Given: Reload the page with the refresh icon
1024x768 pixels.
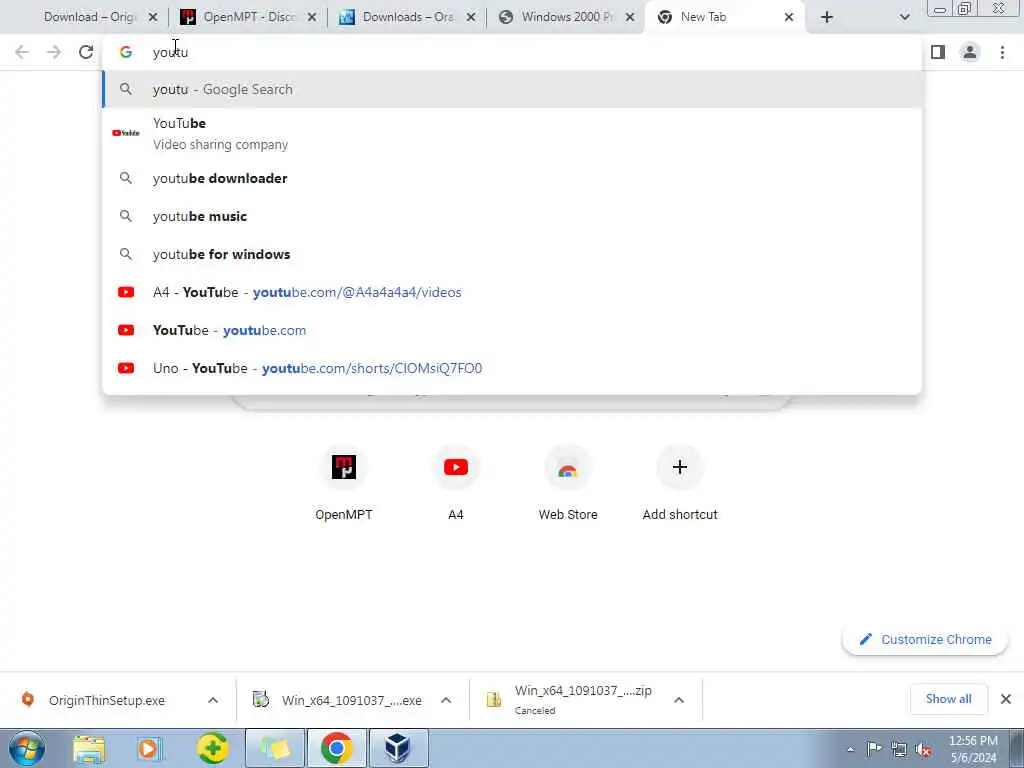Looking at the screenshot, I should [86, 52].
